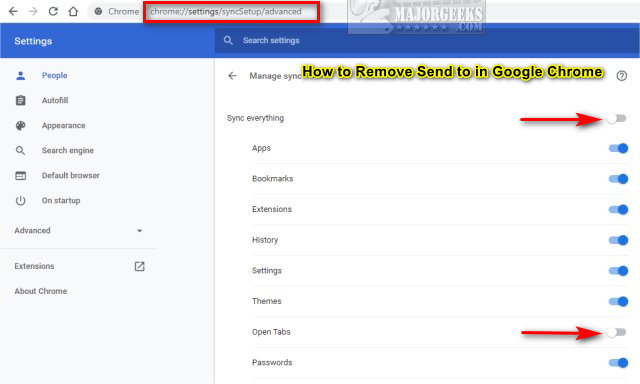Toggle History sync off
The image size is (640, 384).
(x=618, y=240)
